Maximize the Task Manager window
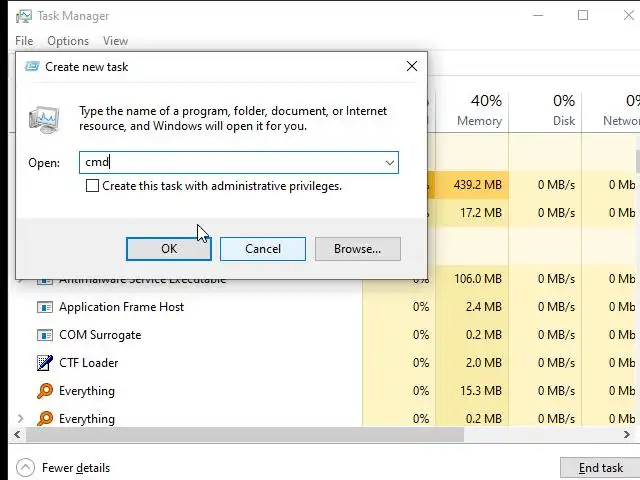The image size is (640, 480). click(x=583, y=16)
